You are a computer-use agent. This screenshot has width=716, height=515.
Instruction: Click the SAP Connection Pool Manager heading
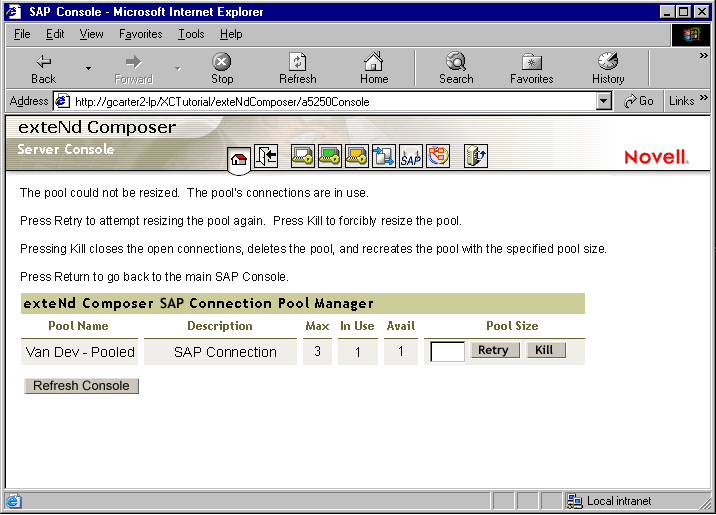coord(198,304)
